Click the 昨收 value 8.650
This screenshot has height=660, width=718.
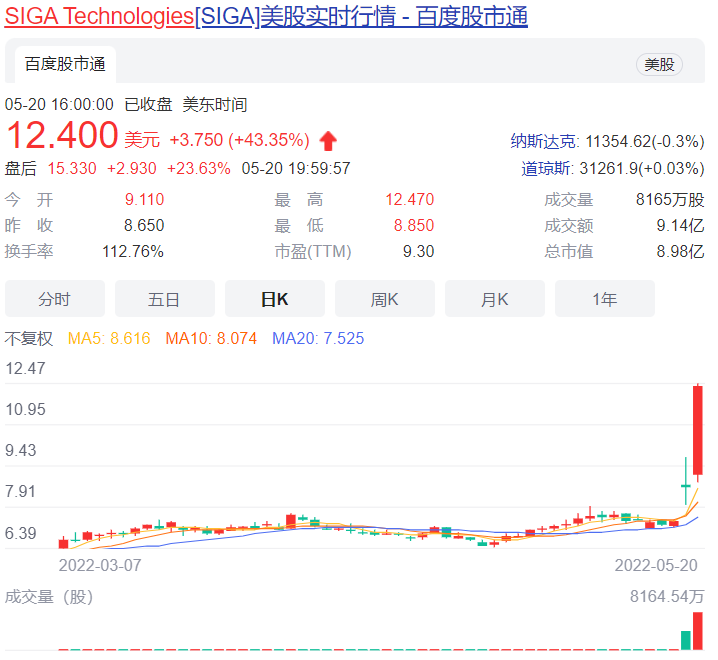point(144,225)
